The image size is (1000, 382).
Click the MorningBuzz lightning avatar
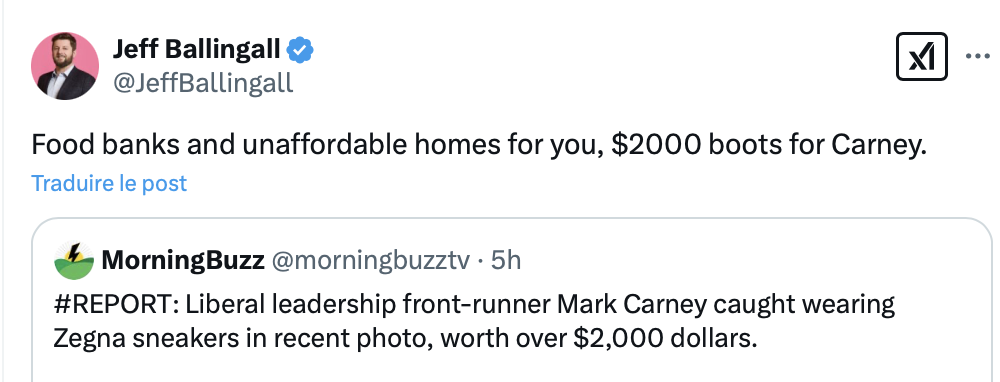[73, 261]
